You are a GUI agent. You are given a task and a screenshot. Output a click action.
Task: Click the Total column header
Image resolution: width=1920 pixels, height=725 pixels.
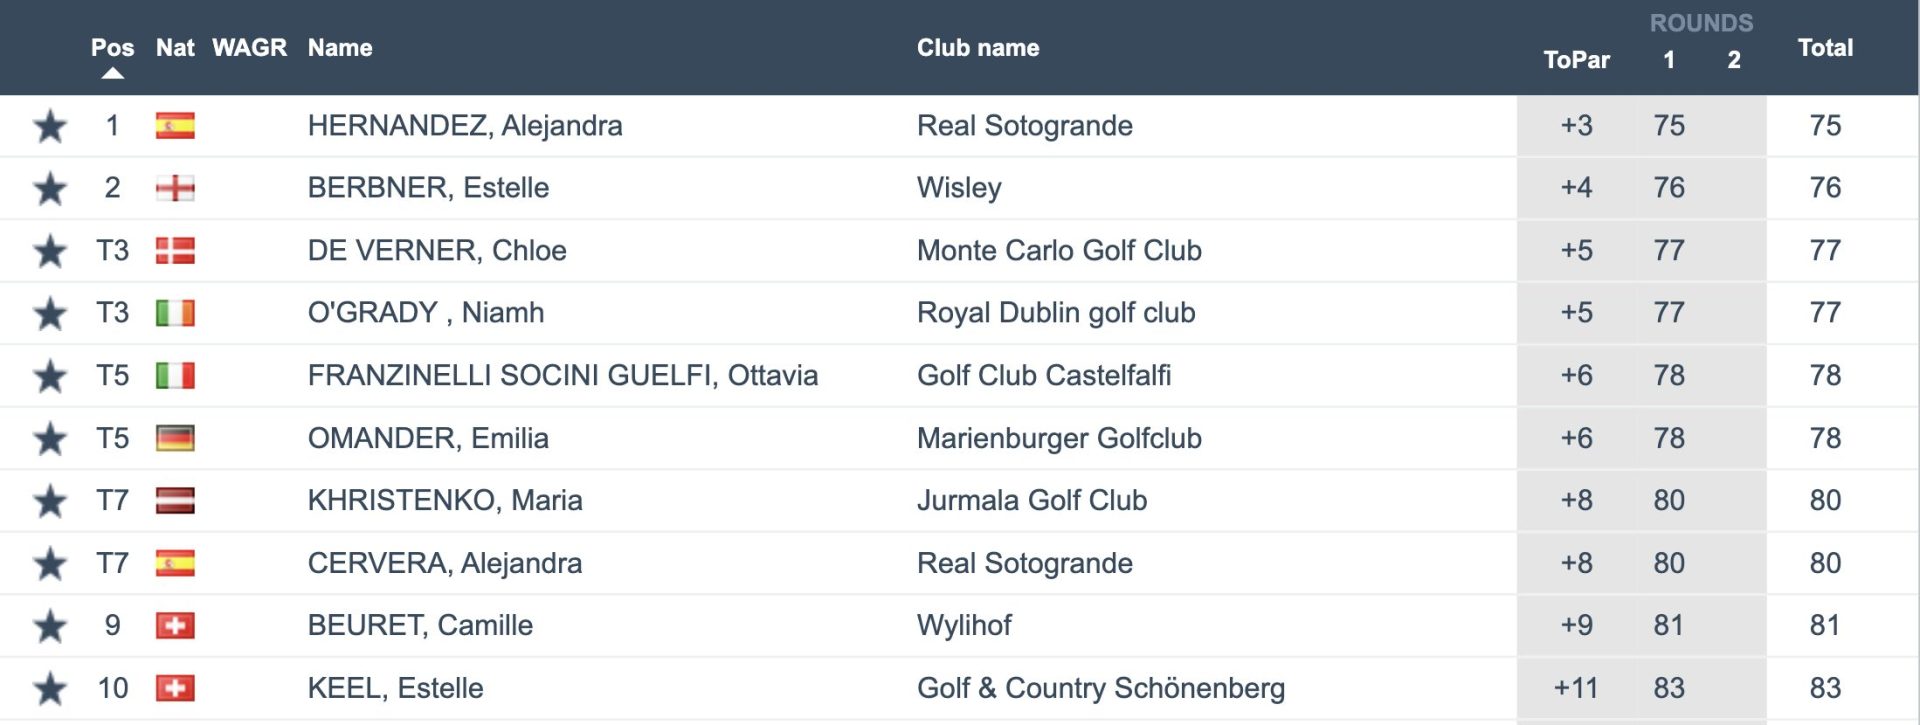[x=1825, y=47]
